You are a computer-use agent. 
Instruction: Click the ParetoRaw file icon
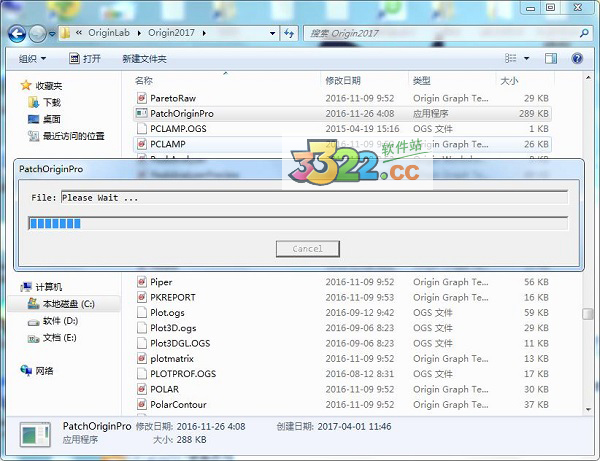pos(142,98)
